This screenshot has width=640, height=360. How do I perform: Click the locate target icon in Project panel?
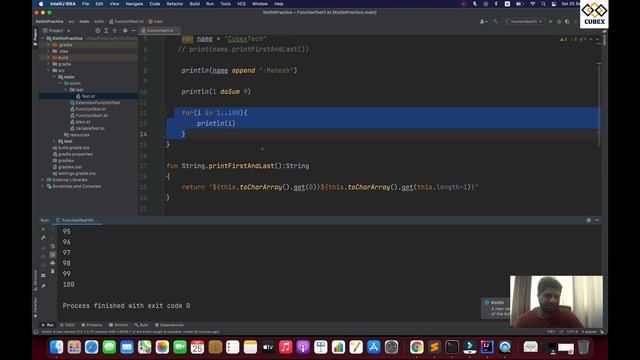(98, 31)
